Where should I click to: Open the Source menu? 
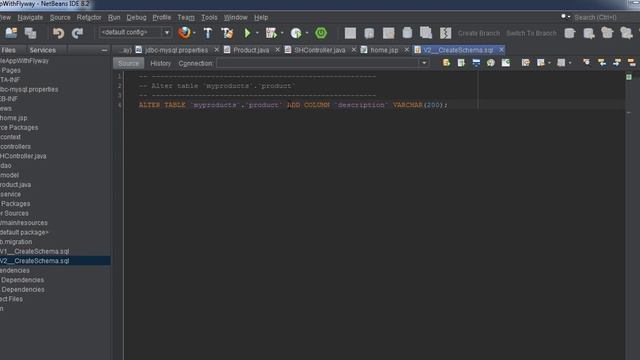click(x=60, y=18)
